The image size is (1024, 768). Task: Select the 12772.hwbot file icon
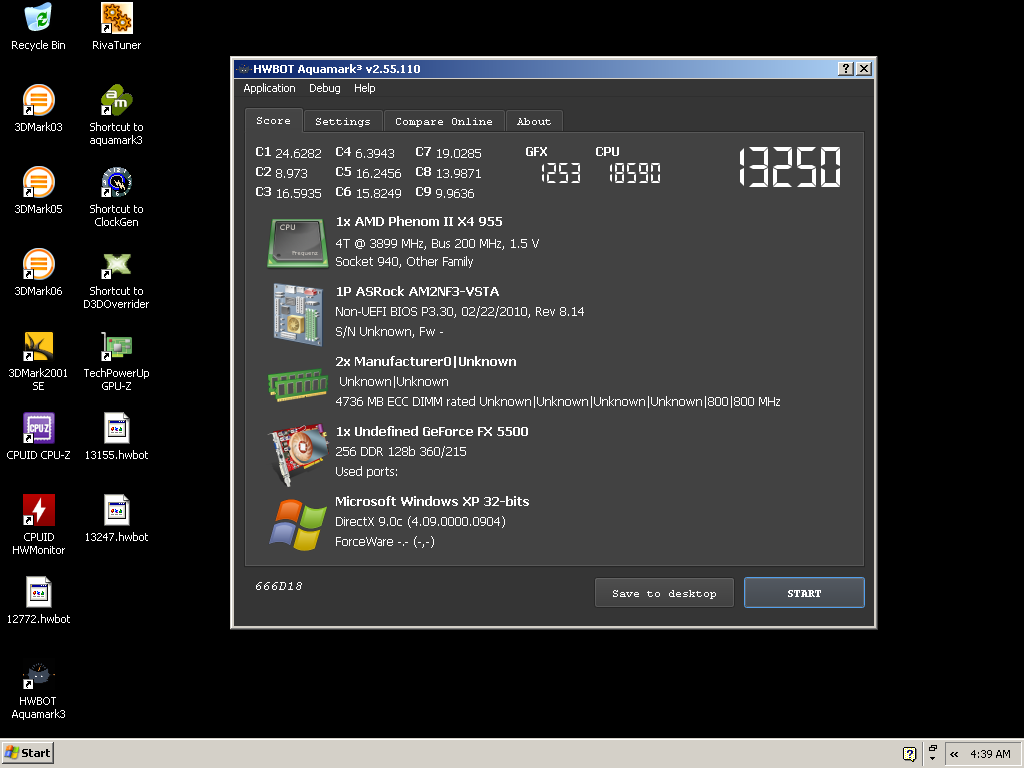pyautogui.click(x=39, y=601)
